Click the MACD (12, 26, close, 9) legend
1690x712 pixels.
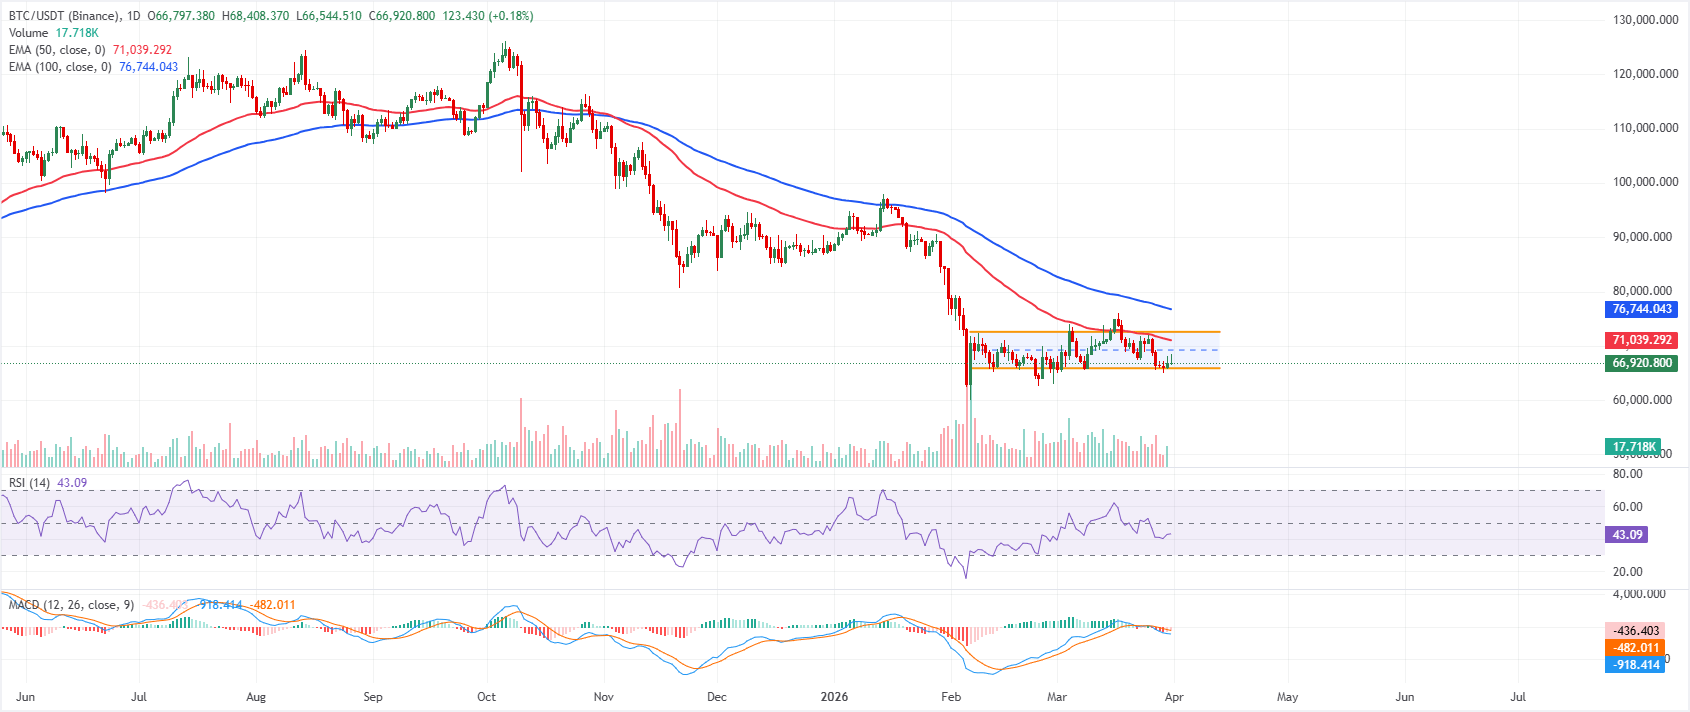click(x=70, y=605)
